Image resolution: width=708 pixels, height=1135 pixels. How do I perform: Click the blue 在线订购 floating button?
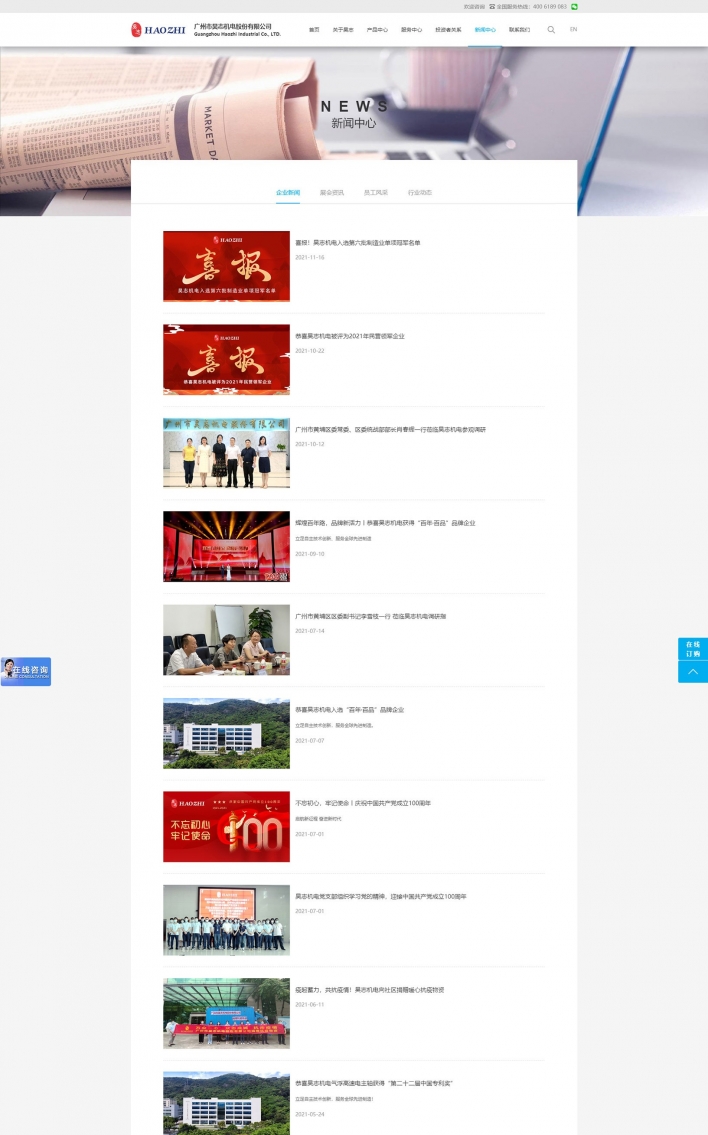coord(692,649)
